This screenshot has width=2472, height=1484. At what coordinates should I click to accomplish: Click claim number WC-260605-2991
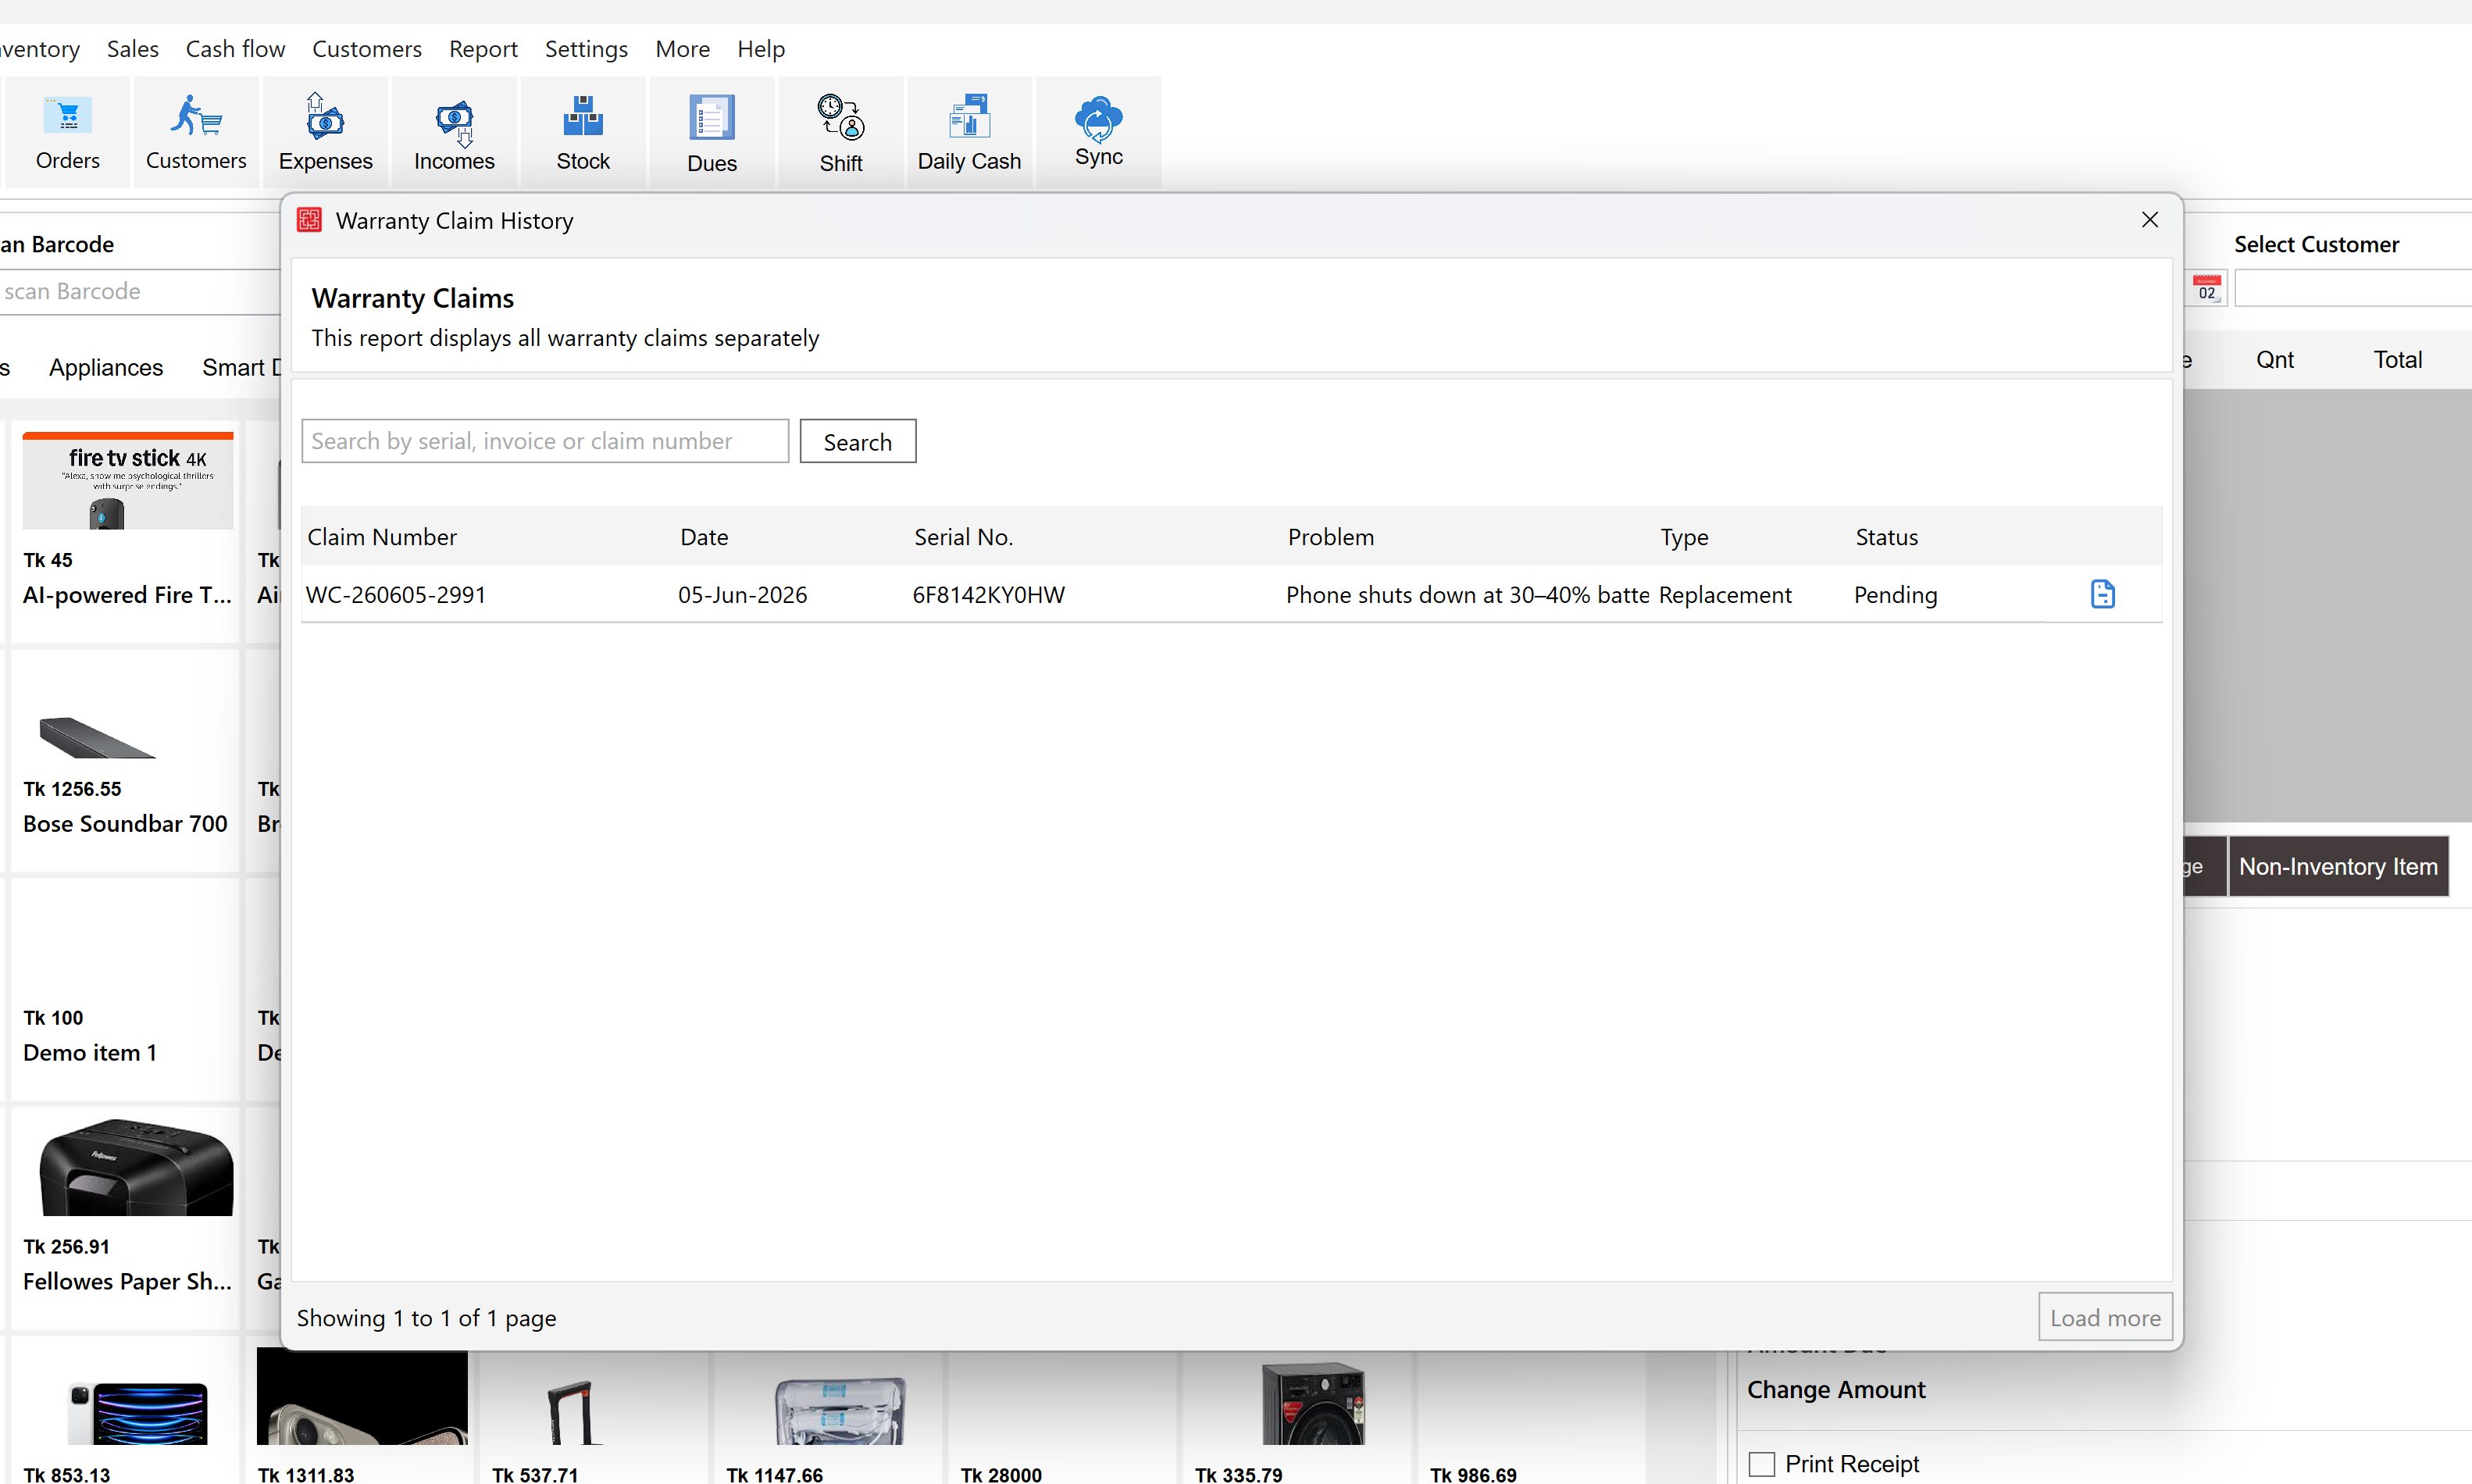[x=395, y=595]
